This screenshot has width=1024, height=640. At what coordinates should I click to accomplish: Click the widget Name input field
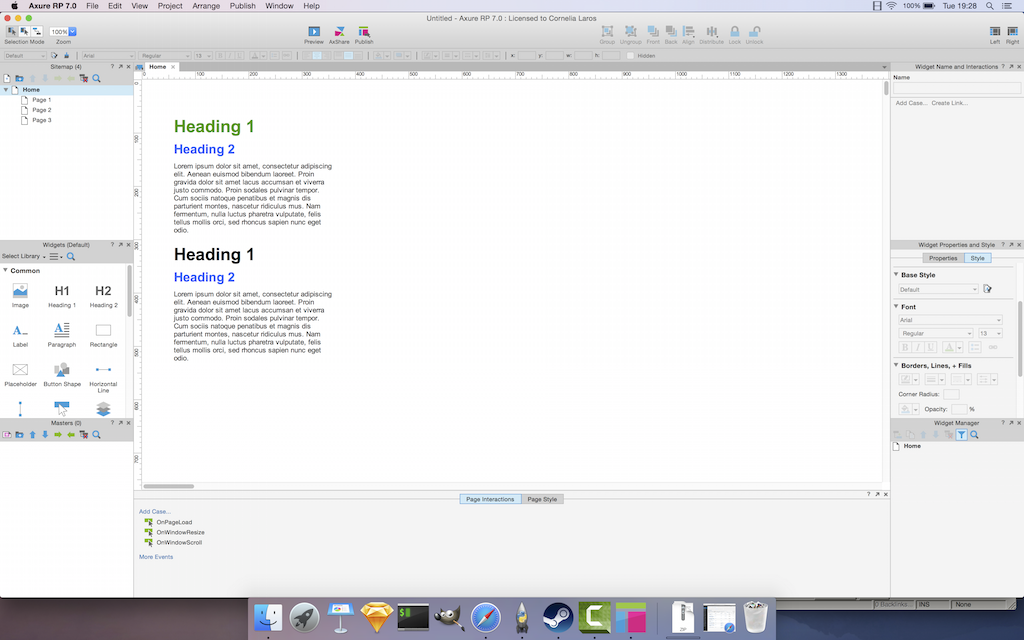click(x=957, y=88)
